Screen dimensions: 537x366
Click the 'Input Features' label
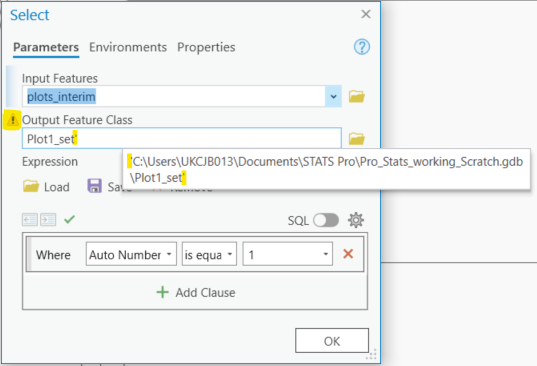60,78
